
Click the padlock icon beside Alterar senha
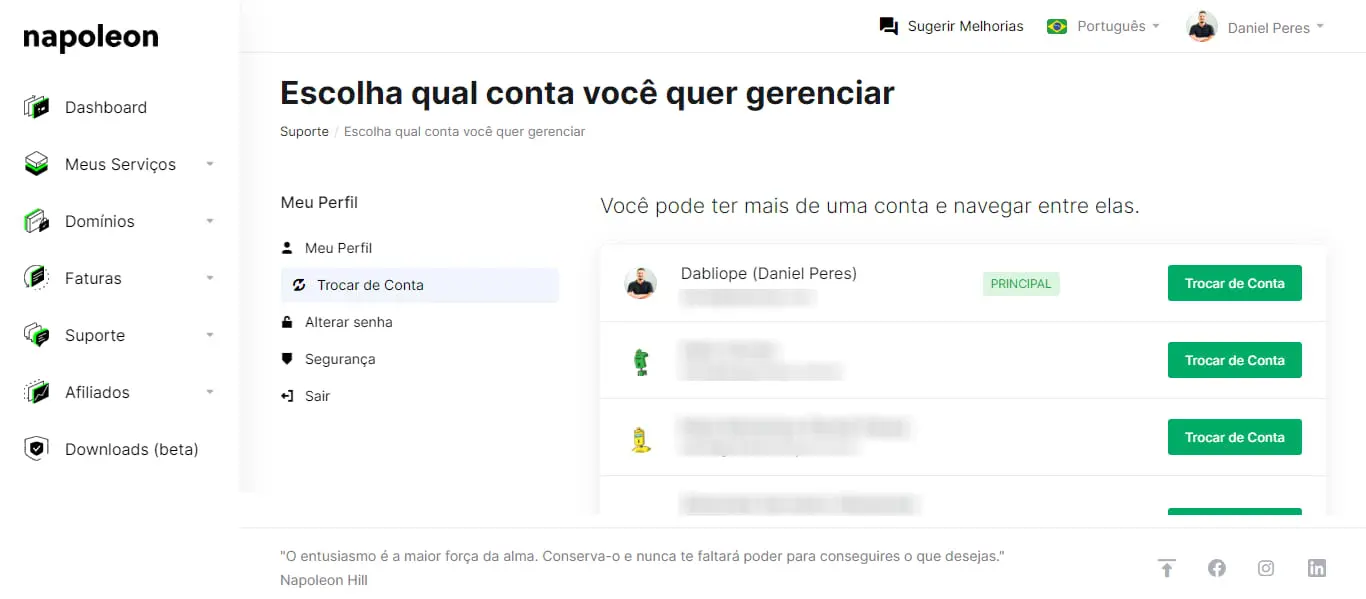288,322
